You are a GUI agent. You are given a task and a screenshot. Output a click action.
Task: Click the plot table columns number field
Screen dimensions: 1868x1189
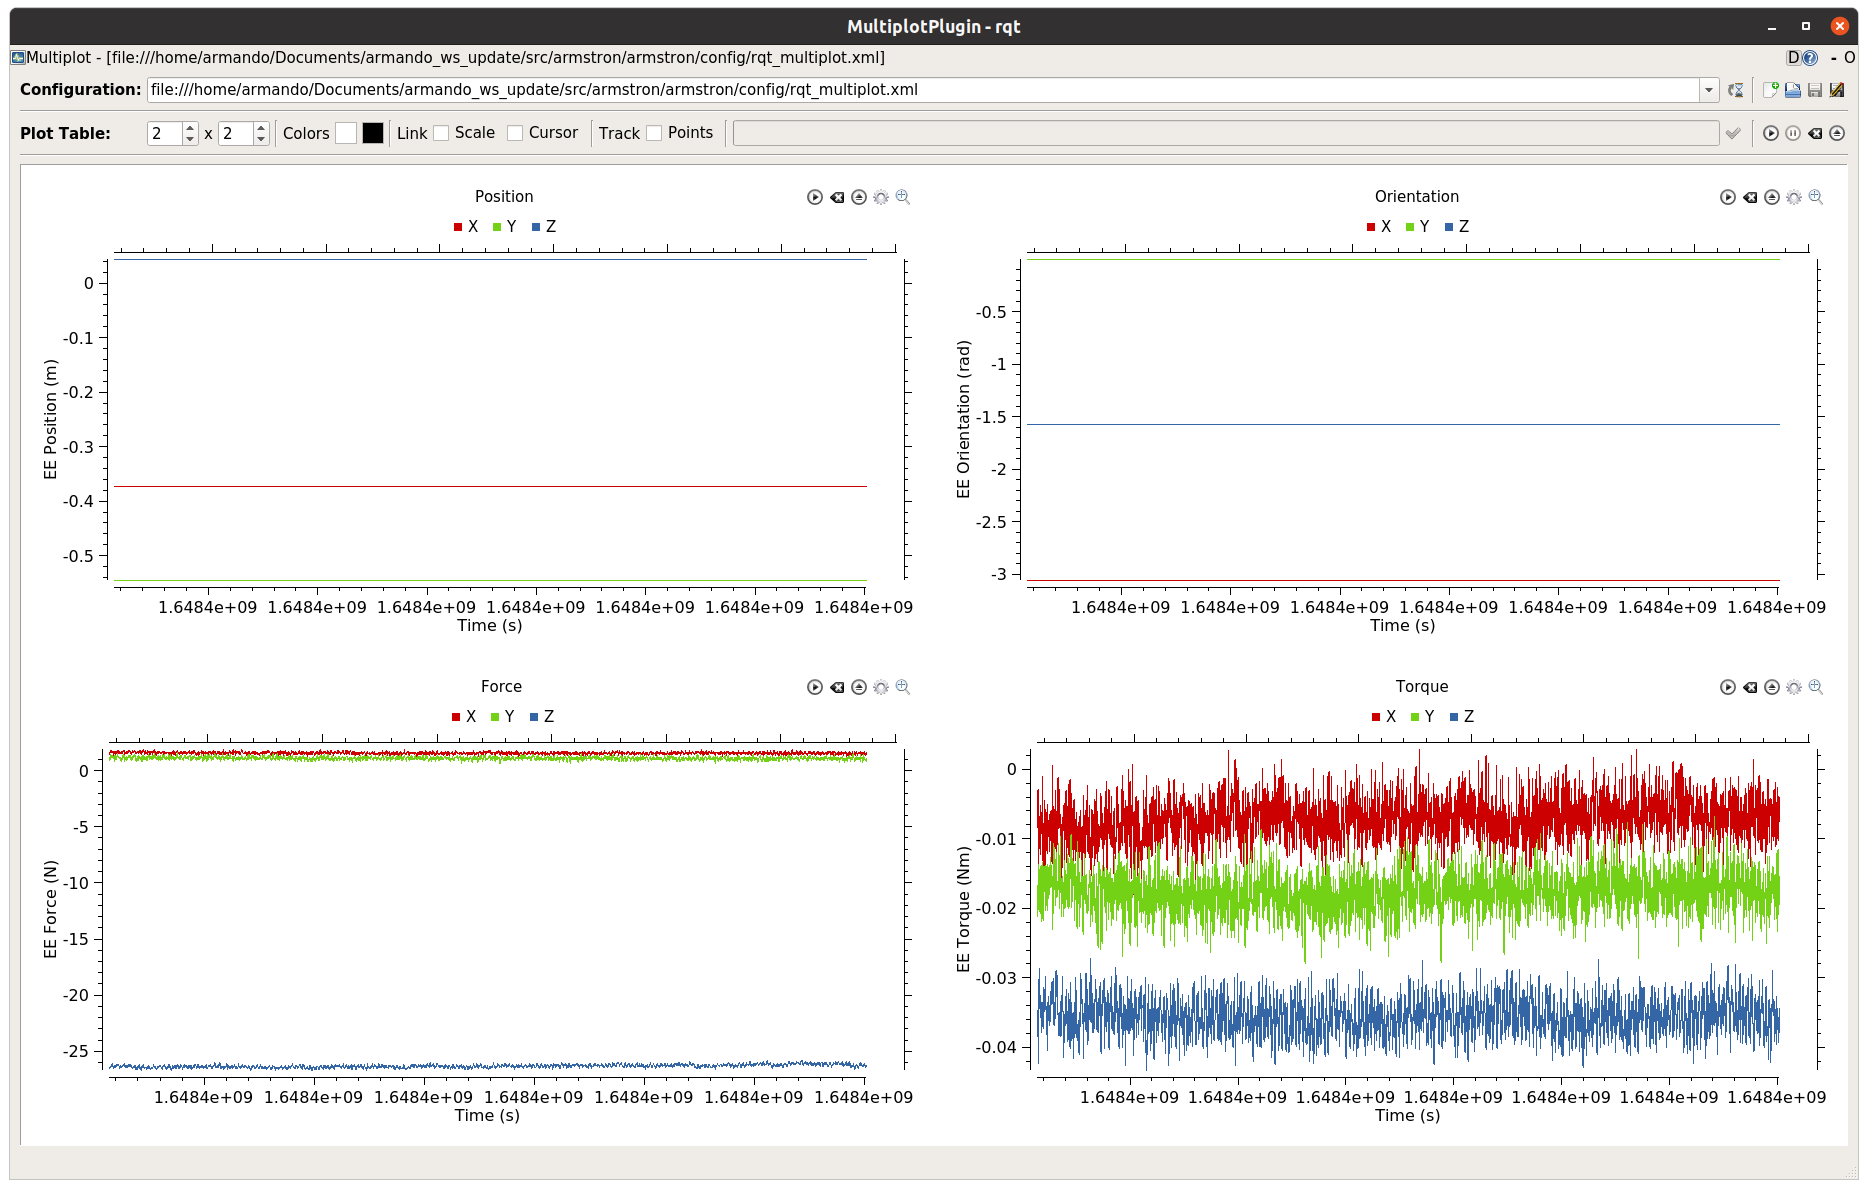coord(236,133)
